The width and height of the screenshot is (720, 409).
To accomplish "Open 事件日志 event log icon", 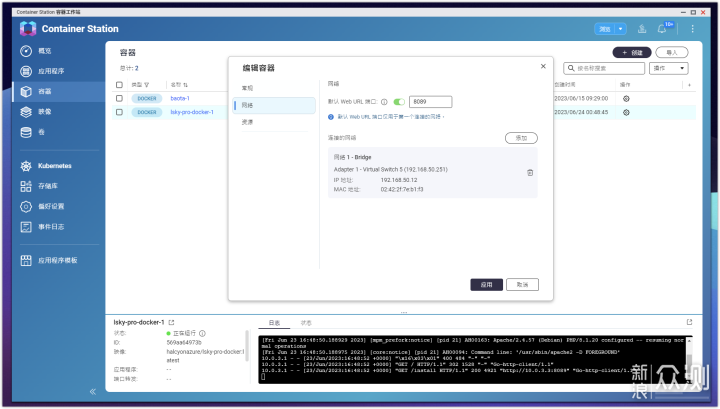I will (26, 227).
